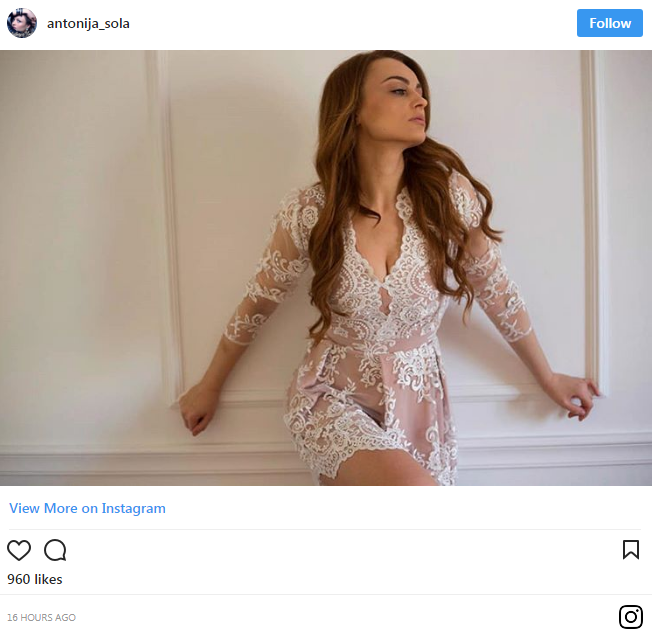This screenshot has width=652, height=636.
Task: Add a comment using the bubble icon
Action: 55,550
